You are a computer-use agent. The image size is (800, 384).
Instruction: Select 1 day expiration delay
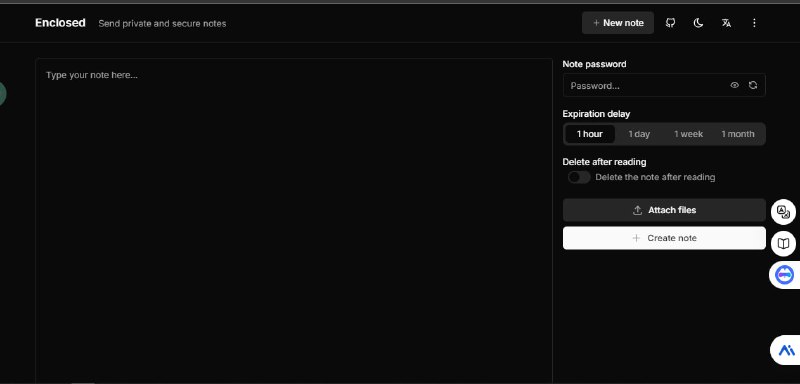click(639, 134)
